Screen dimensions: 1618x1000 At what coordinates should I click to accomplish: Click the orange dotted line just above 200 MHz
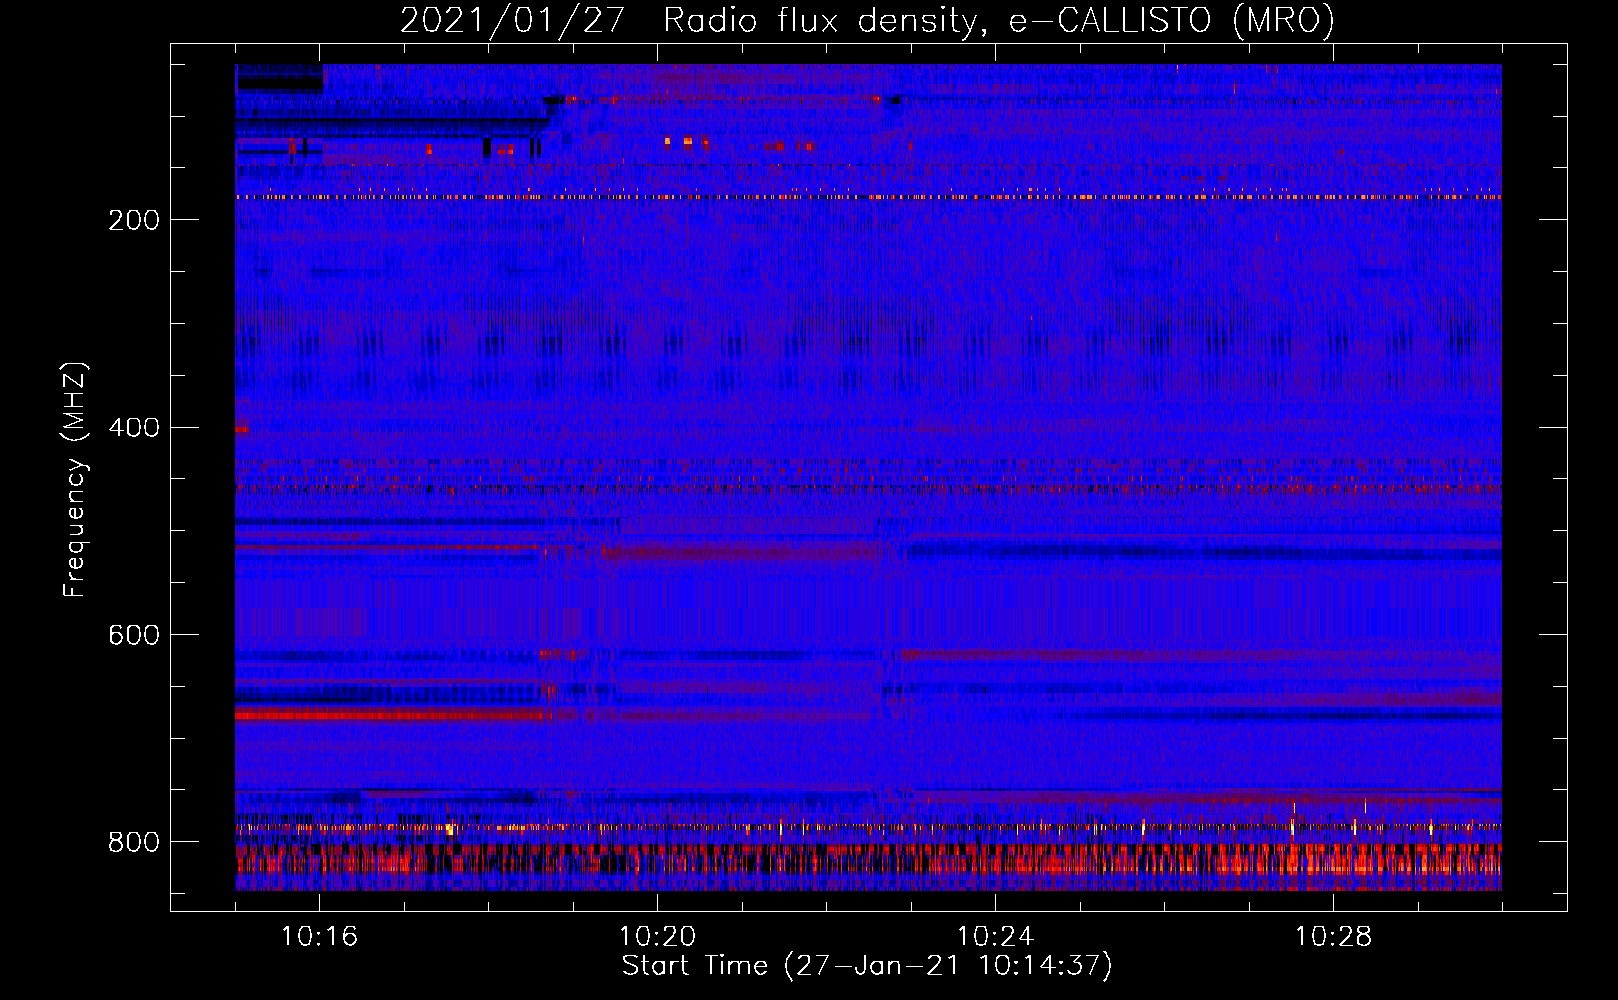868,197
